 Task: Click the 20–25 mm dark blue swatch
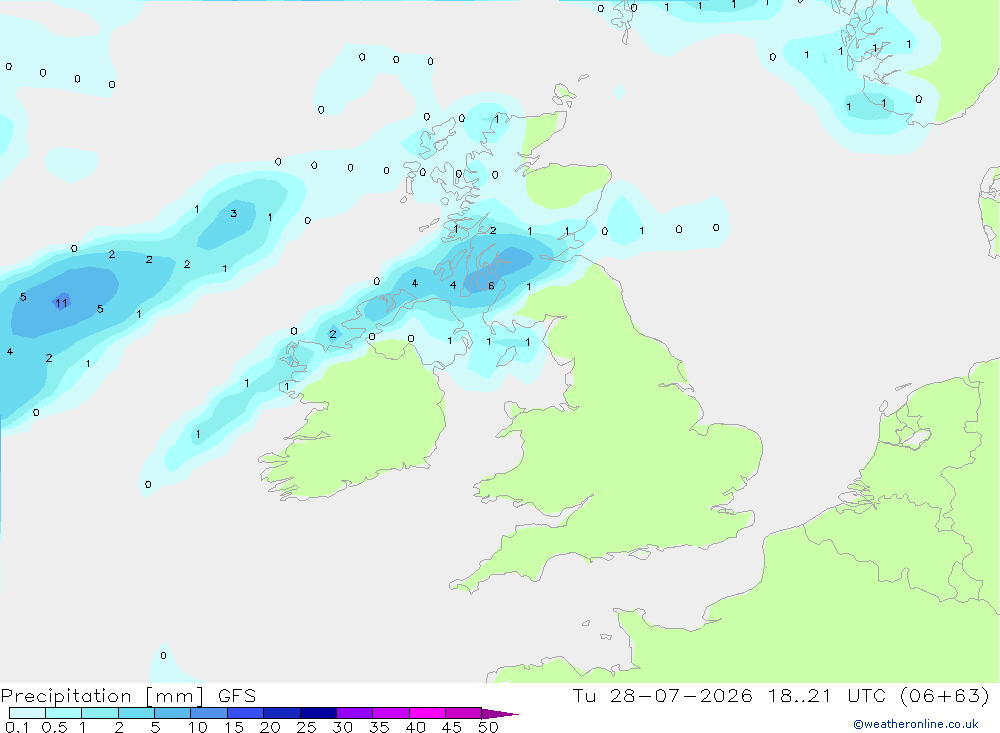(x=281, y=713)
